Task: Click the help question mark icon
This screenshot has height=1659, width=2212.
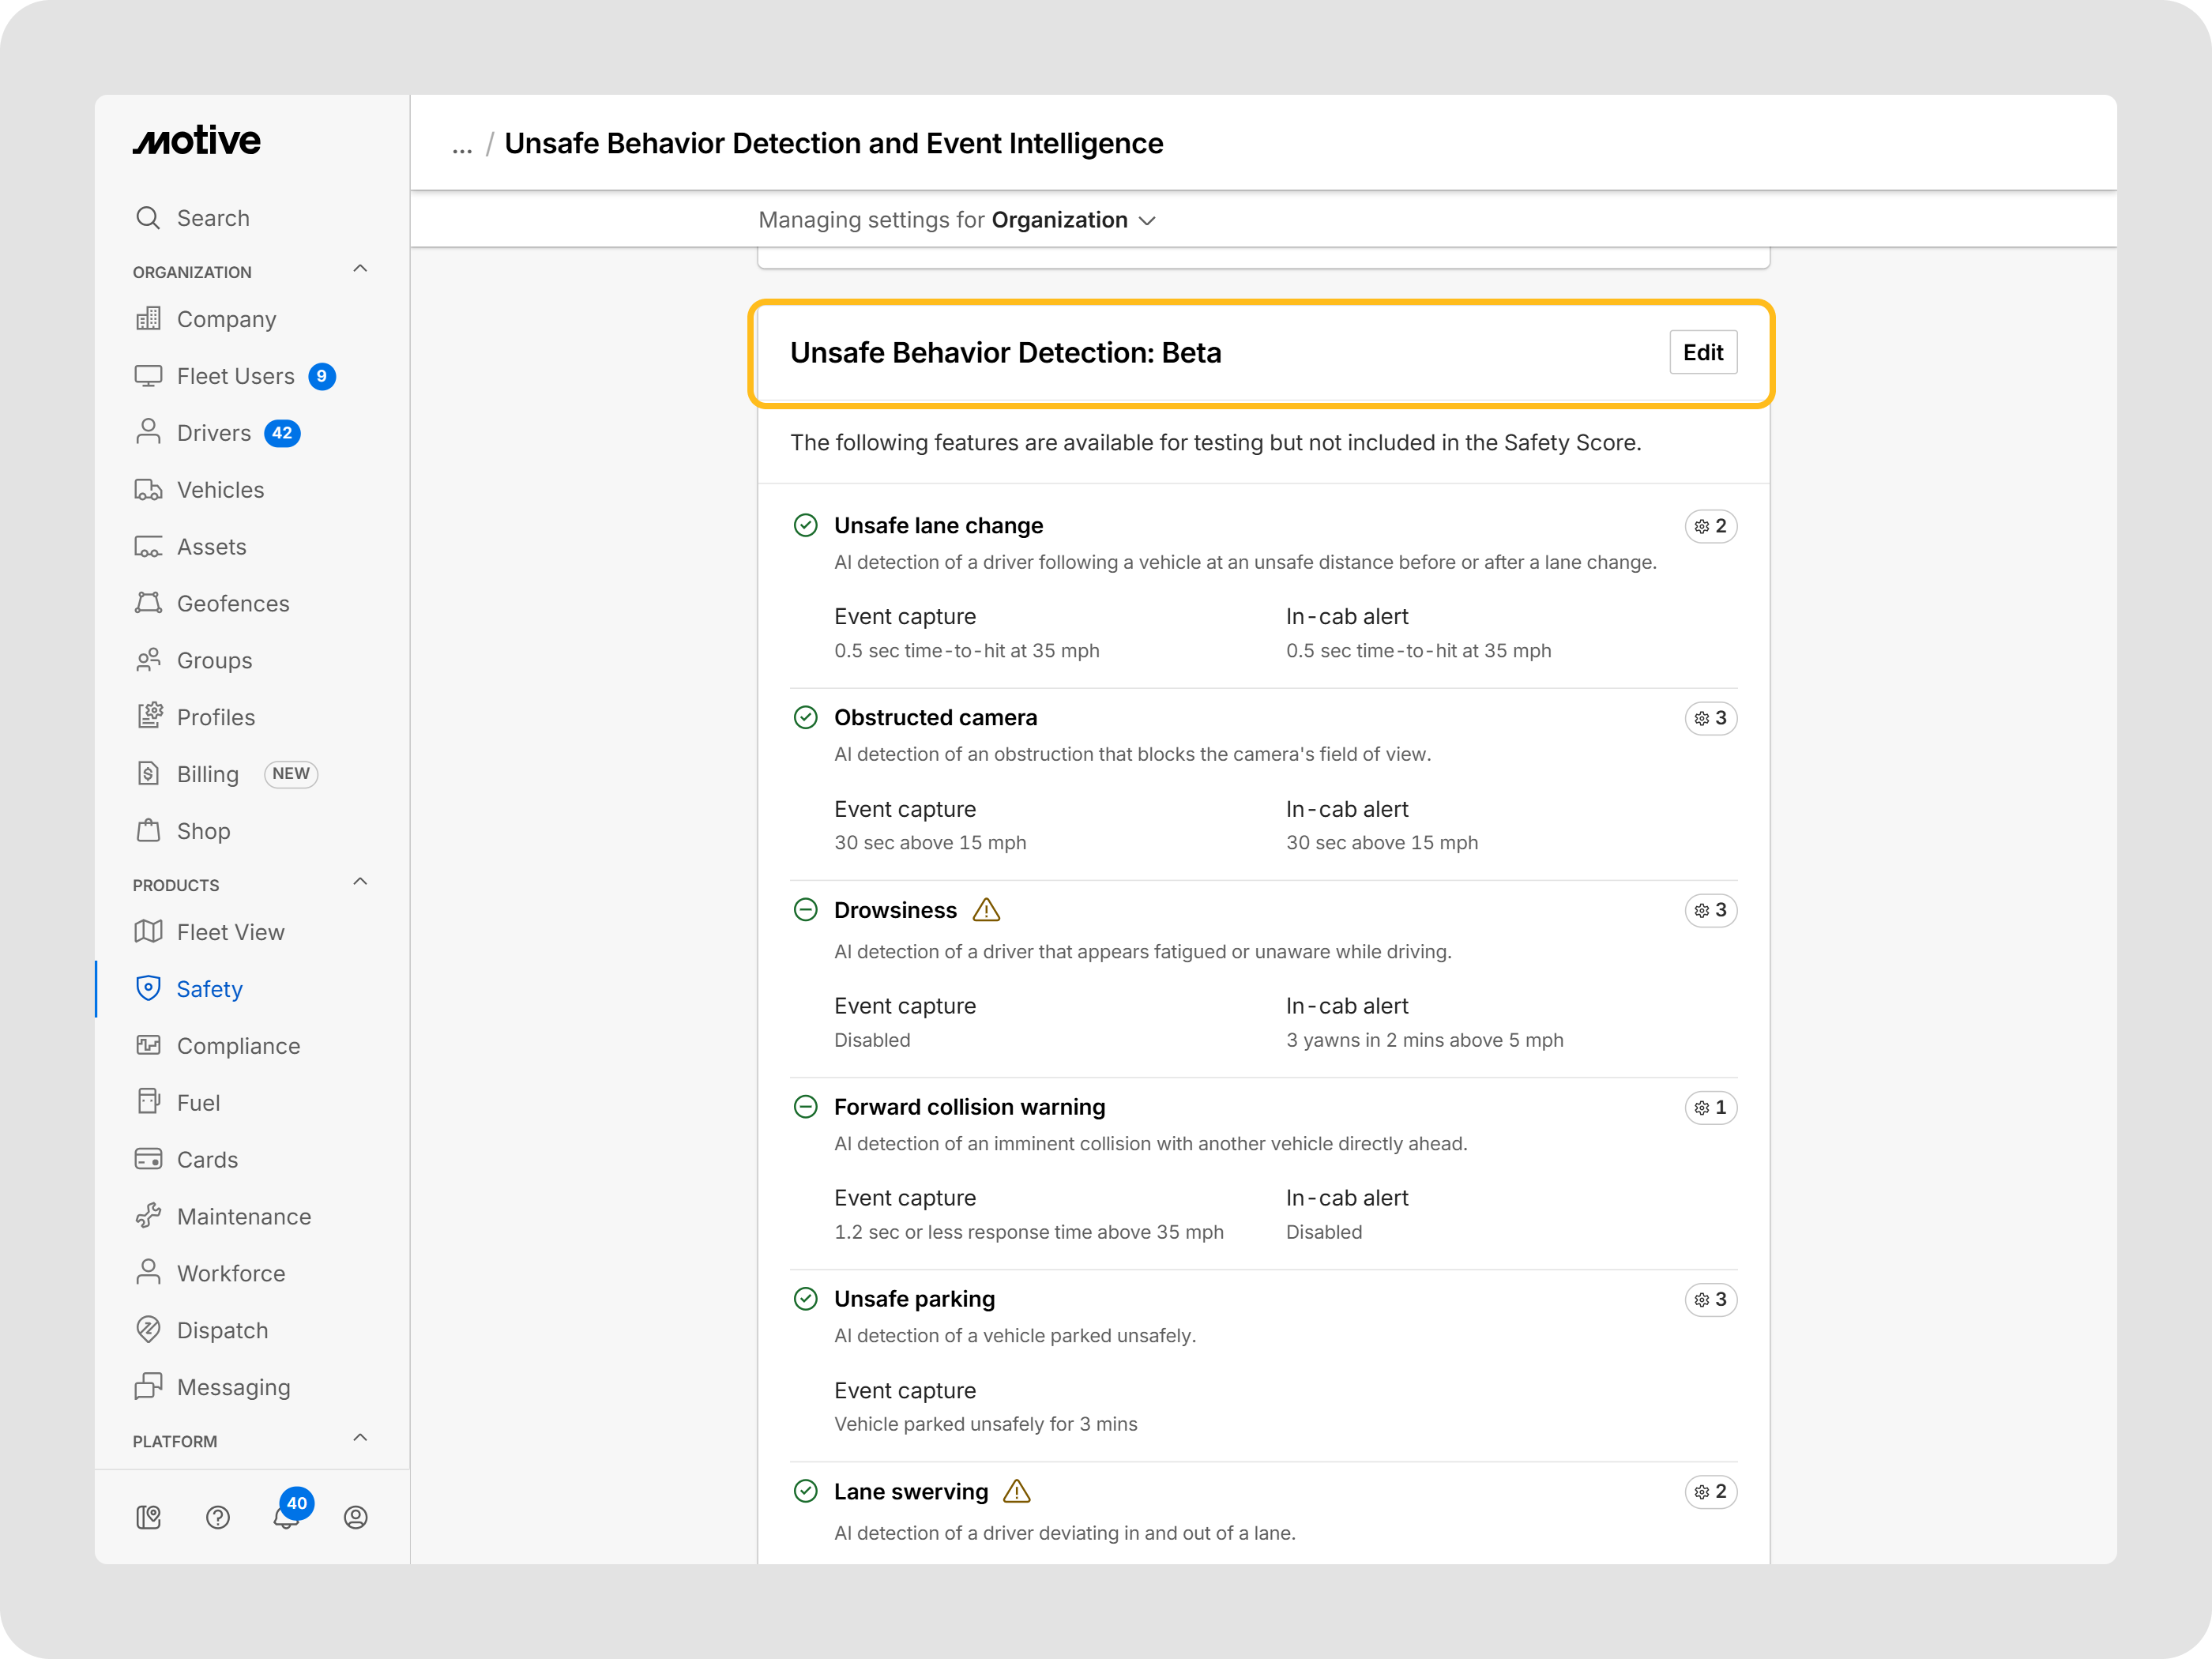Action: 217,1517
